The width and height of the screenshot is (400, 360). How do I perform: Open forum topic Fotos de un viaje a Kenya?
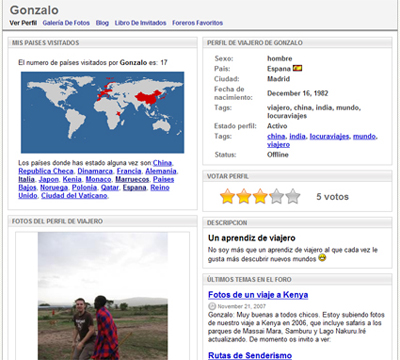click(x=258, y=295)
